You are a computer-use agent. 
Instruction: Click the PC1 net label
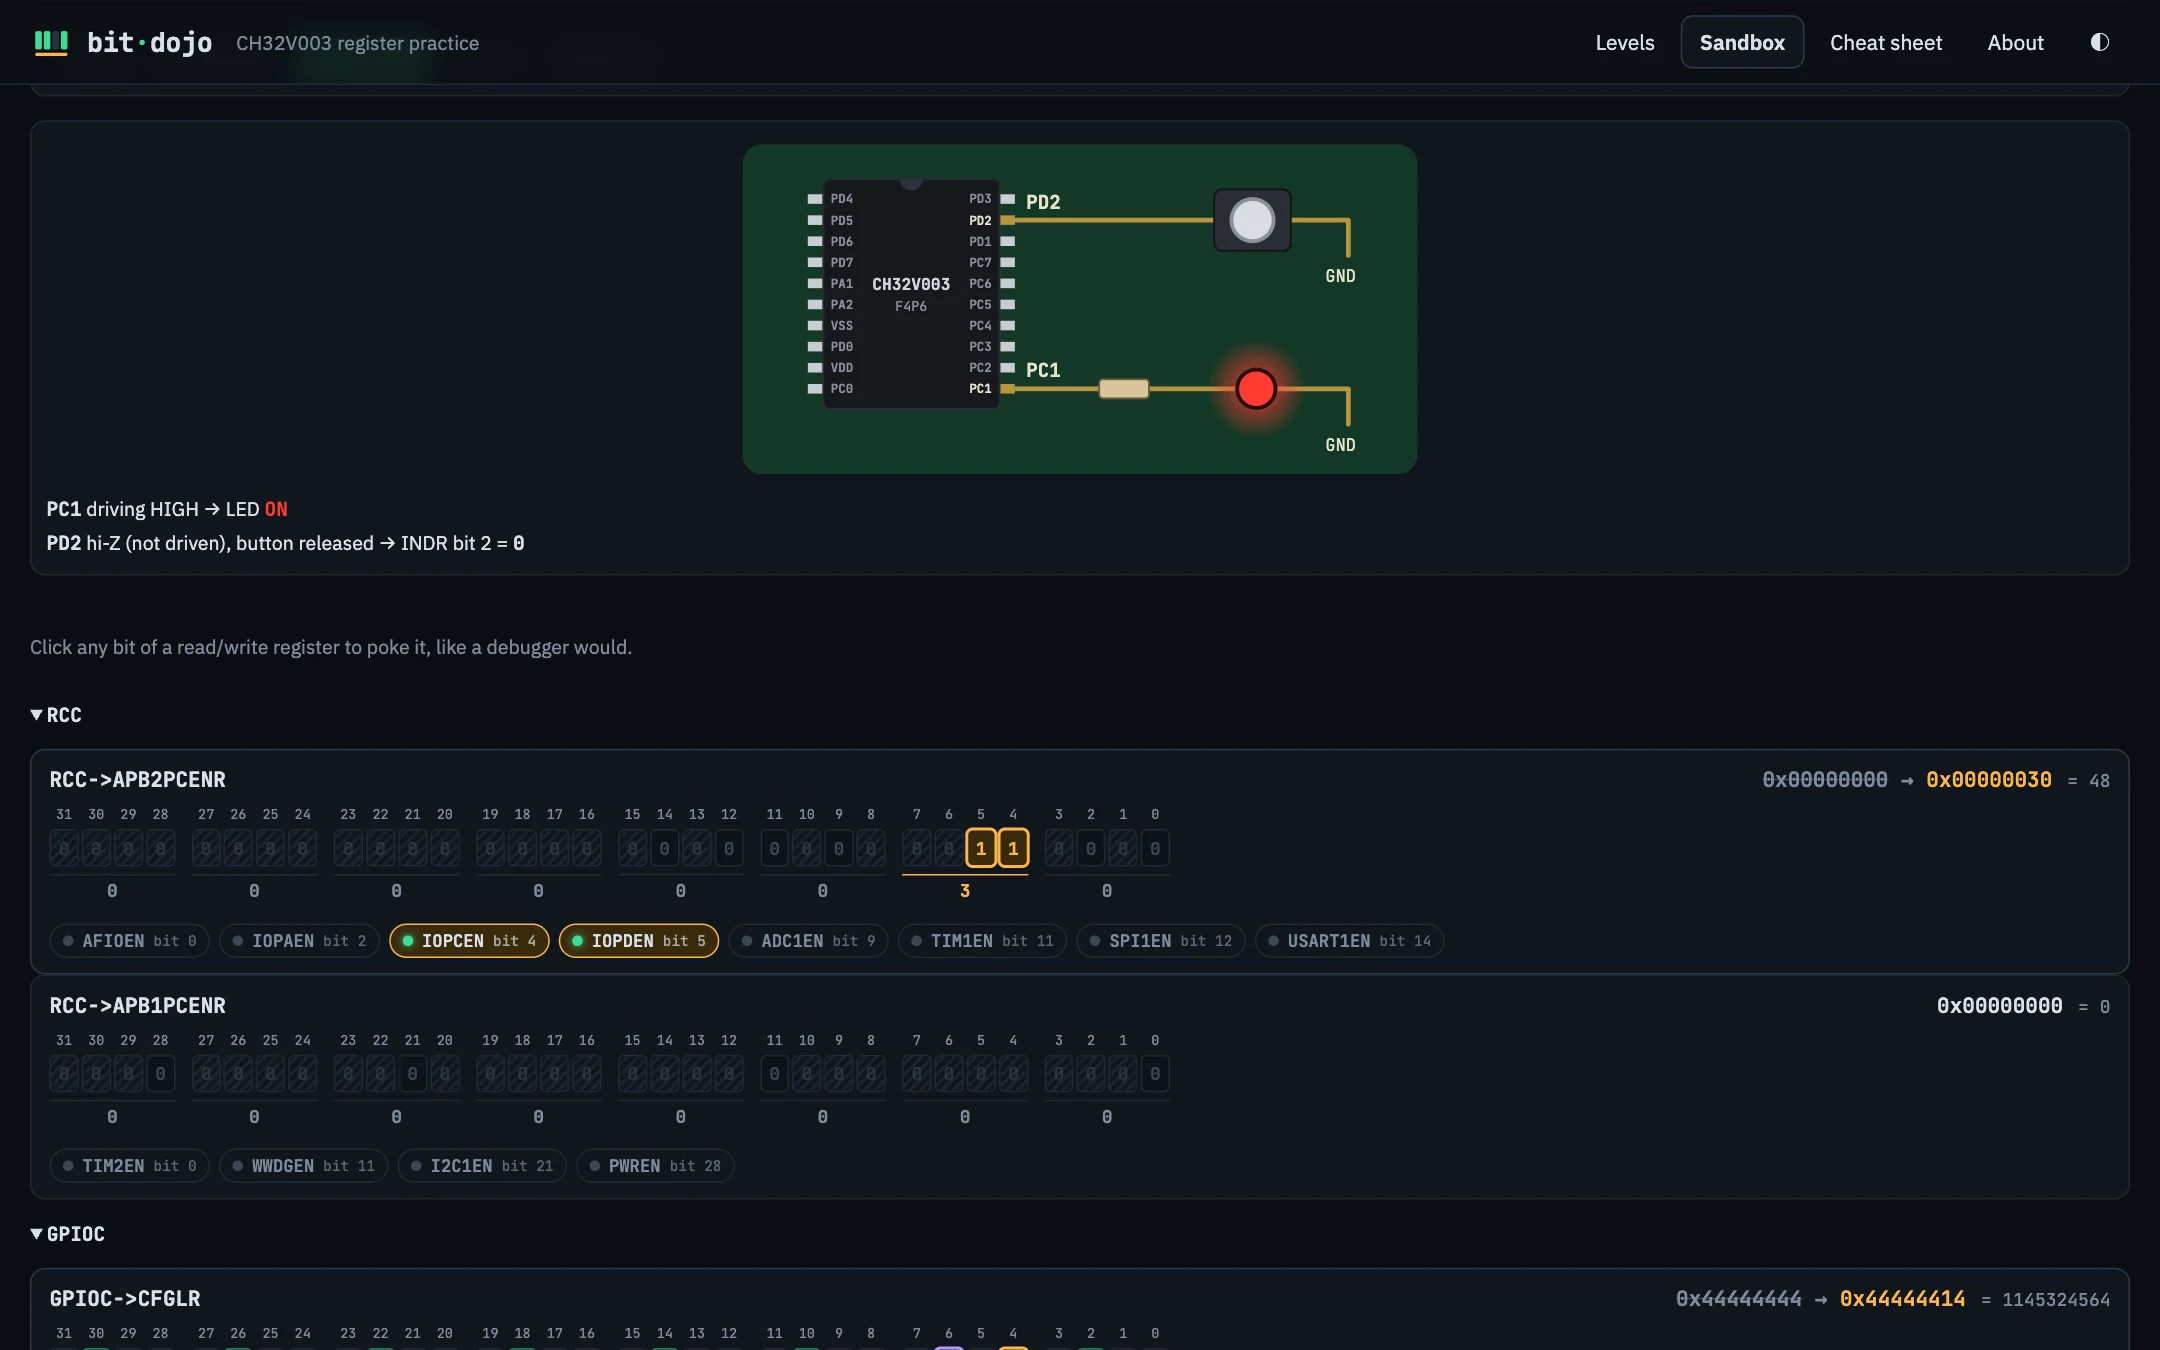click(1043, 370)
